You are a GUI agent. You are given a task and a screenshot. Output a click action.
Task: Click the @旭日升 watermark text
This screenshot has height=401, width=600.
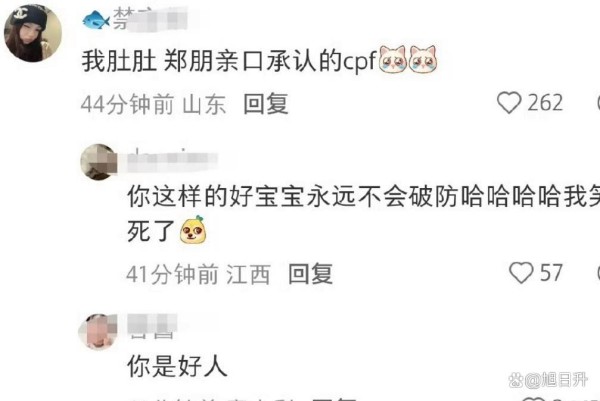click(556, 380)
